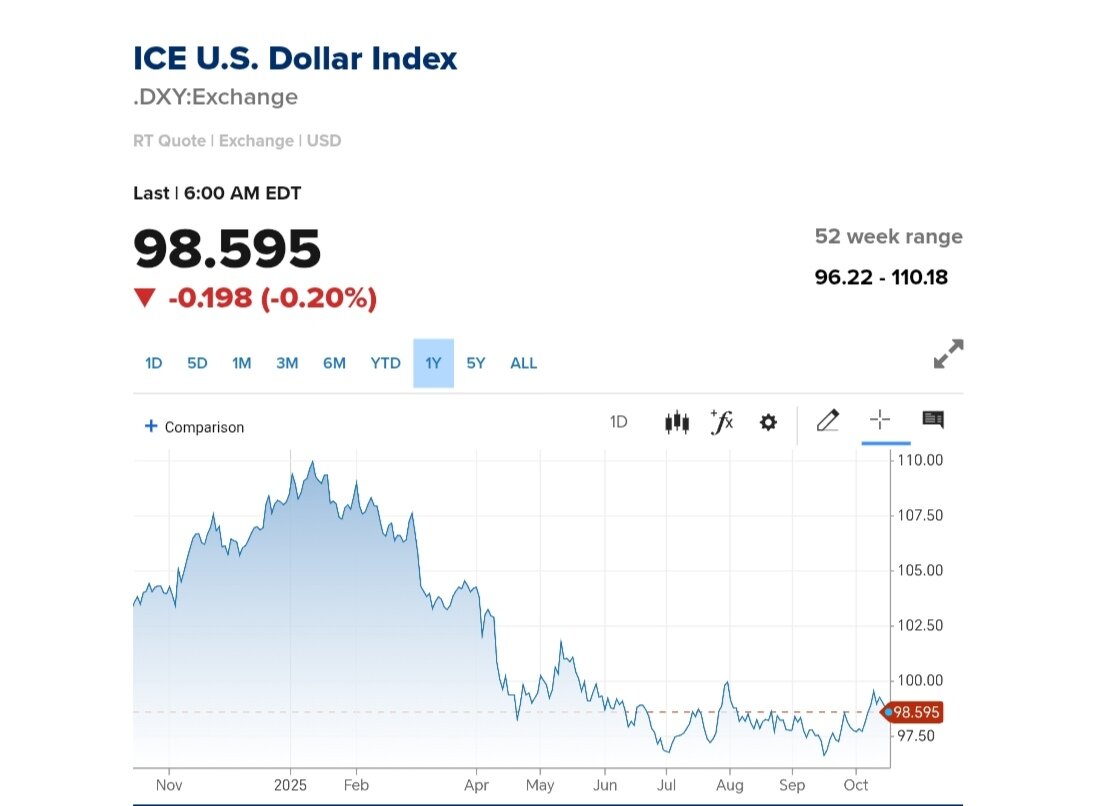Click the 98.595 current price marker
Viewport: 1094px width, 806px height.
[x=915, y=712]
